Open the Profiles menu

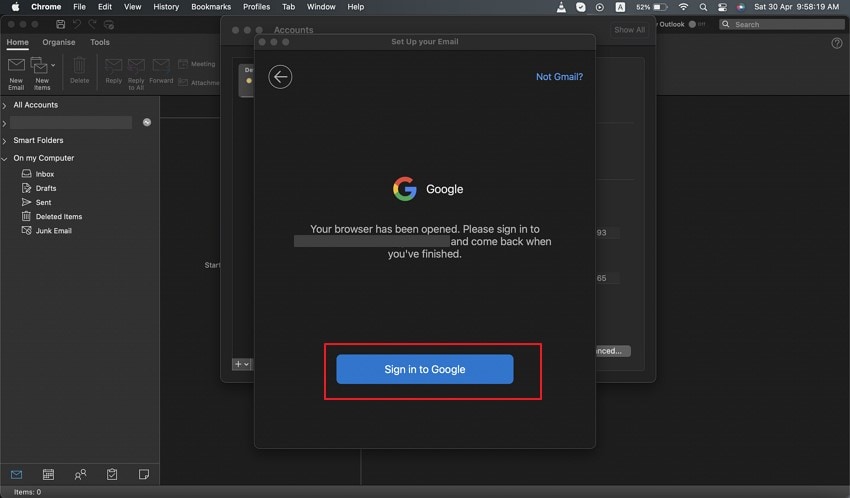click(x=256, y=7)
